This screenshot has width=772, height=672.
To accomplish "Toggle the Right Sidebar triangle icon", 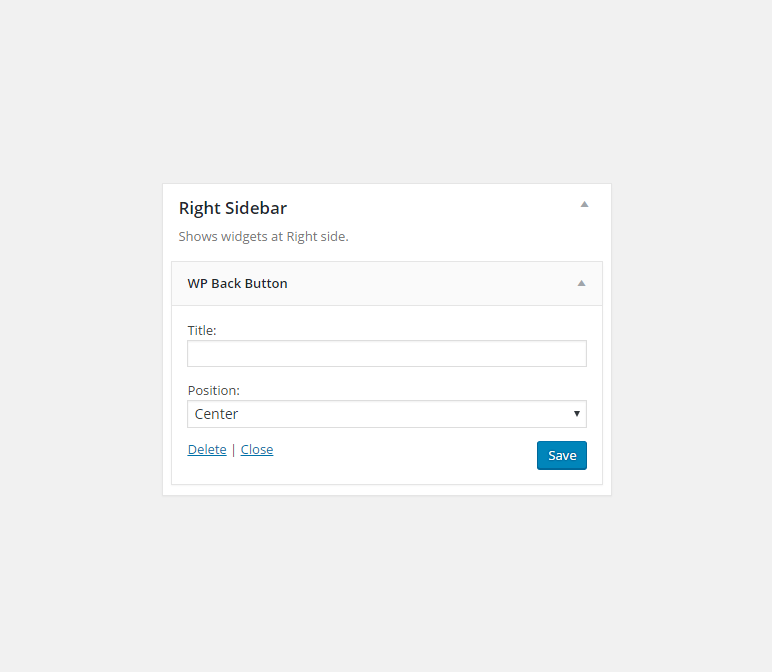I will click(584, 204).
